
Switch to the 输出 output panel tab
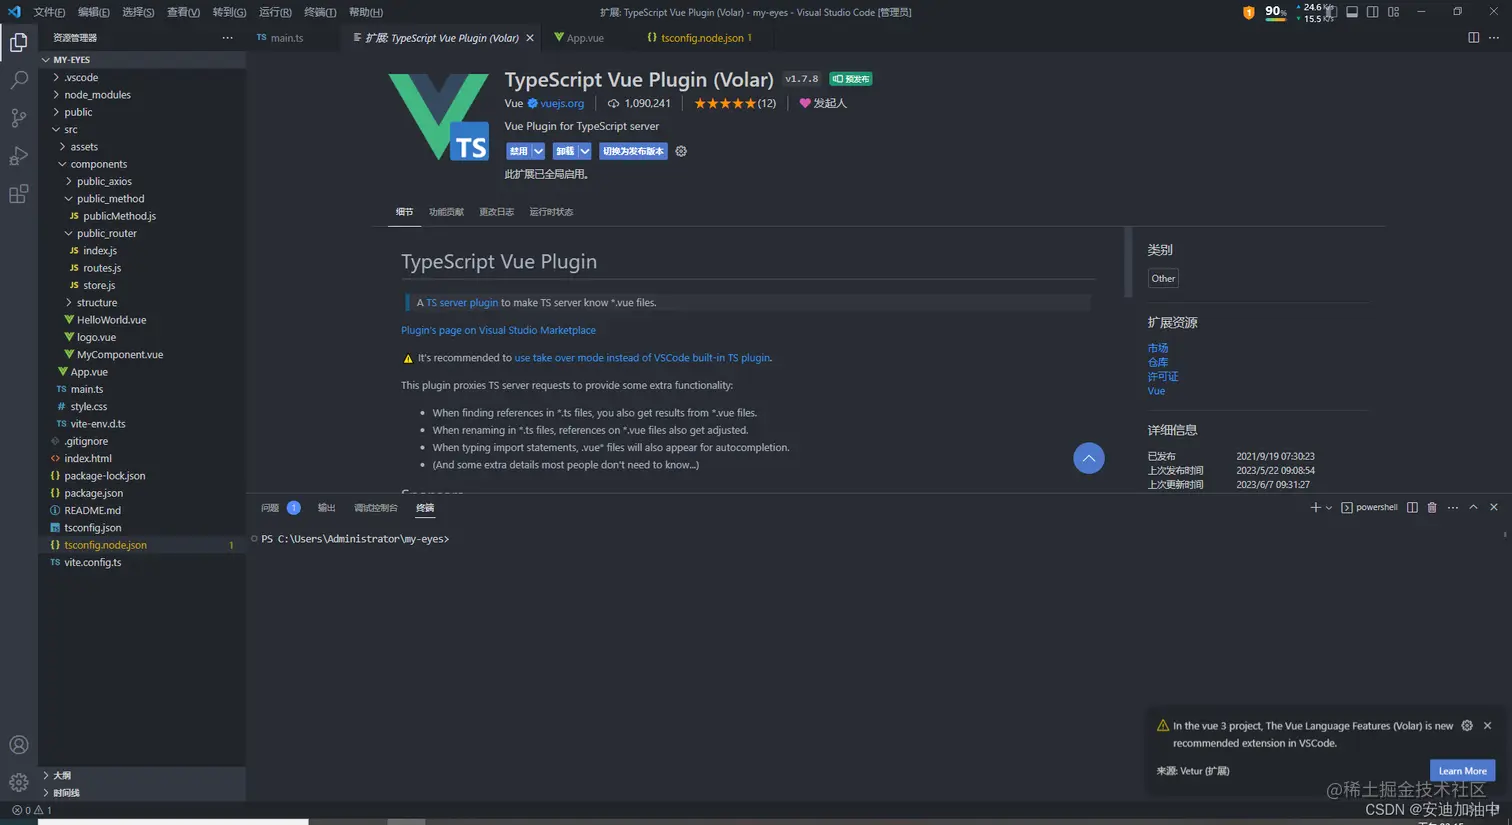click(x=326, y=508)
